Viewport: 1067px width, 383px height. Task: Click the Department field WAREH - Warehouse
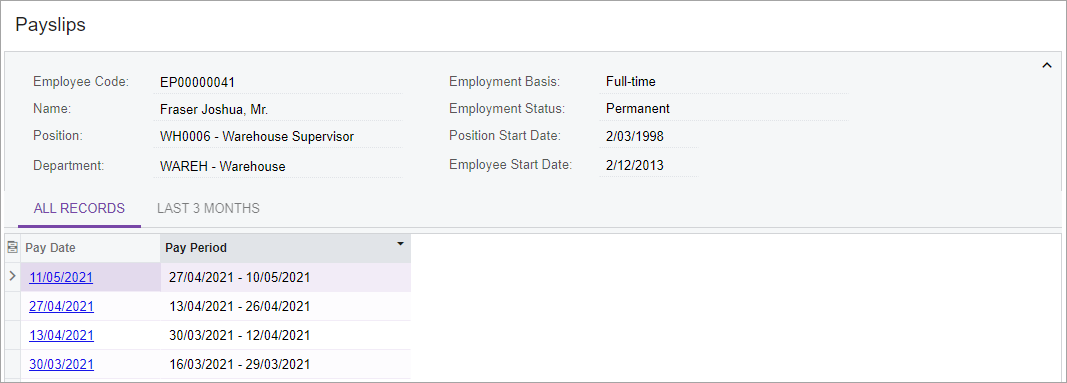coord(278,167)
